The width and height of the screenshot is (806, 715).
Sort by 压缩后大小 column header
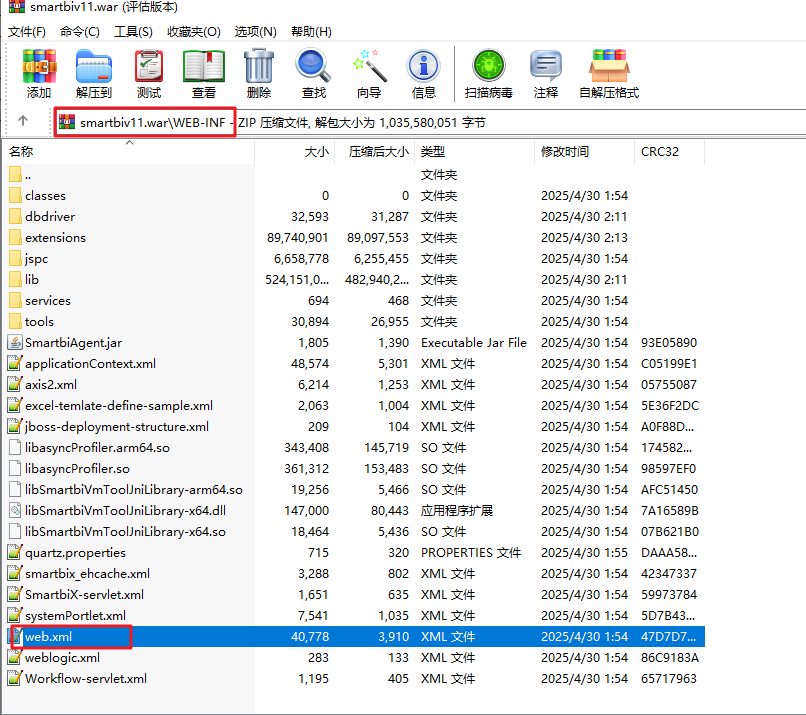coord(375,152)
